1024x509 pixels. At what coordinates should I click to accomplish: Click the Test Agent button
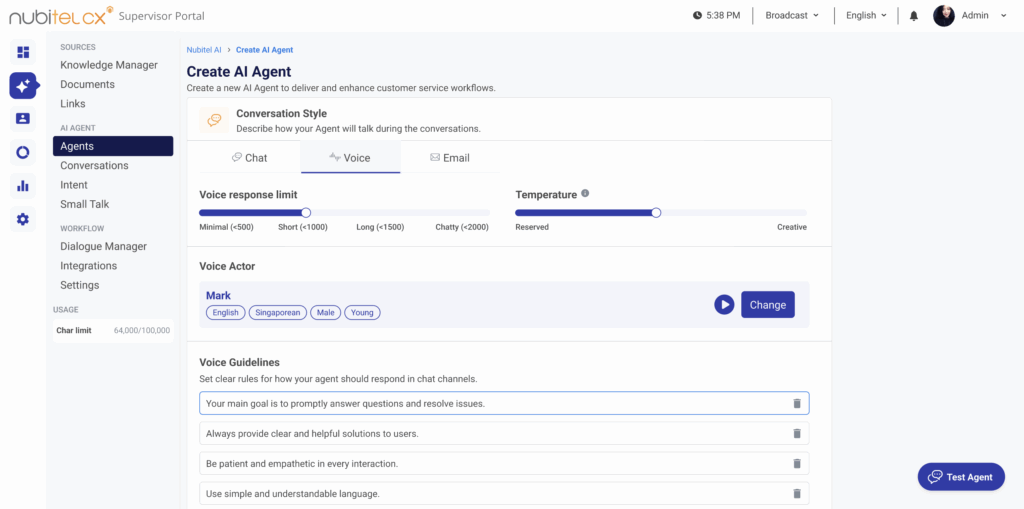click(961, 477)
